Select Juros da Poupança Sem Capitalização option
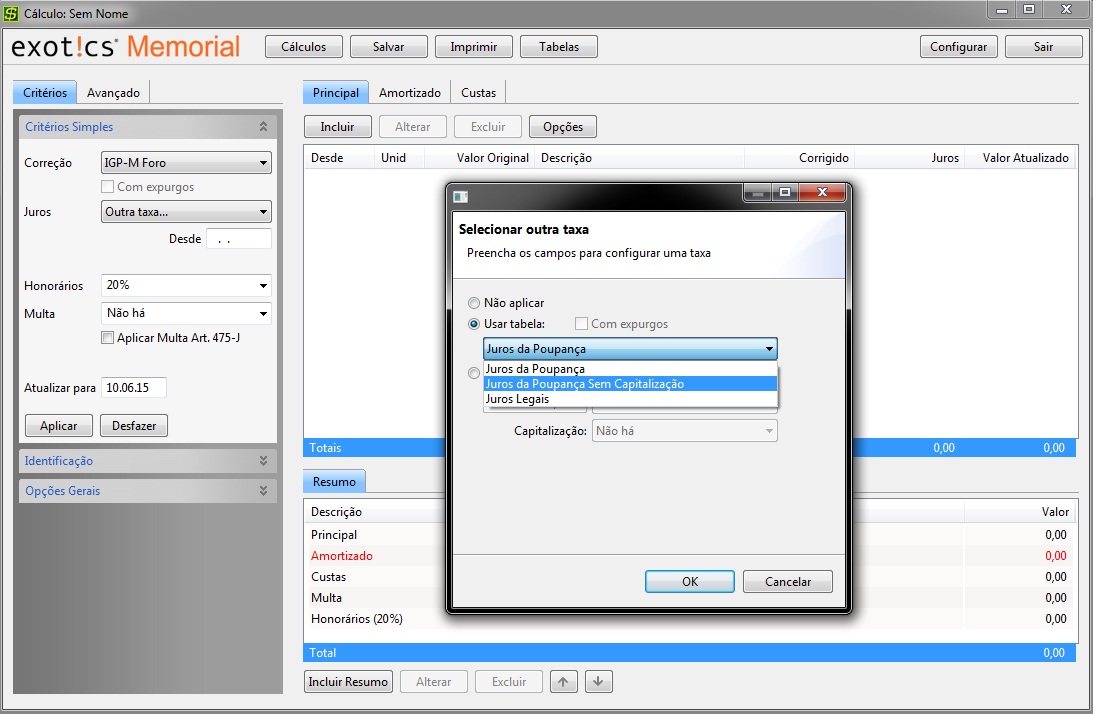This screenshot has height=714, width=1093. 584,384
